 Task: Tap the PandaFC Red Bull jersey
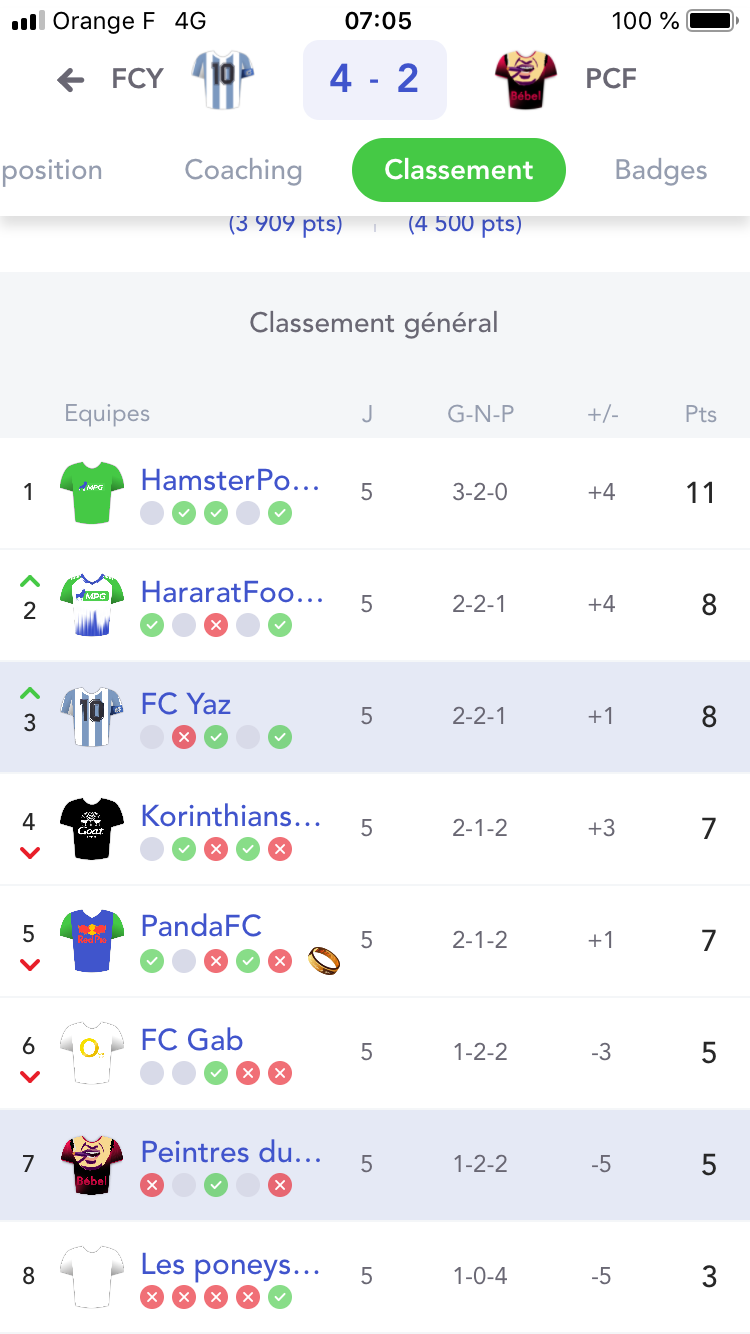pyautogui.click(x=92, y=940)
